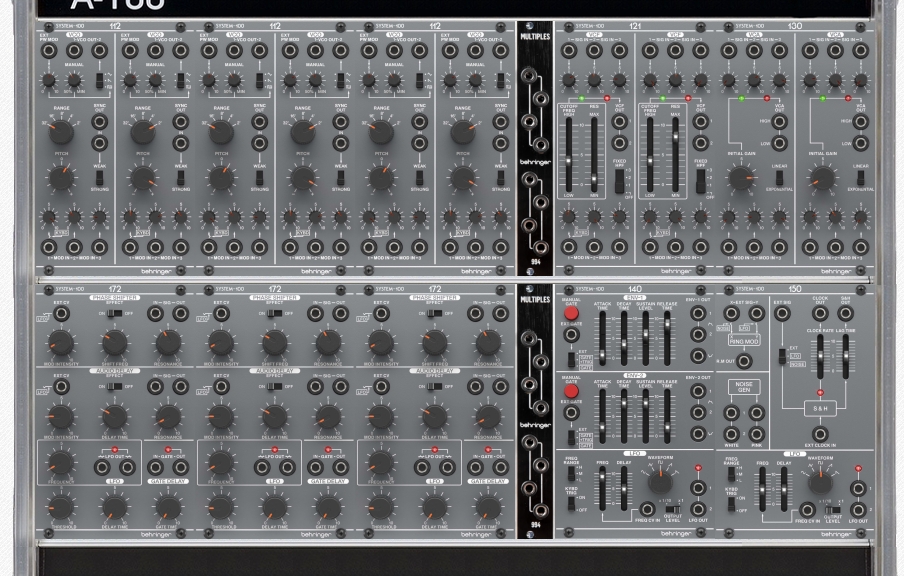904x576 pixels.
Task: Click the CLOCK OUT jack on module 150
Action: (x=820, y=312)
